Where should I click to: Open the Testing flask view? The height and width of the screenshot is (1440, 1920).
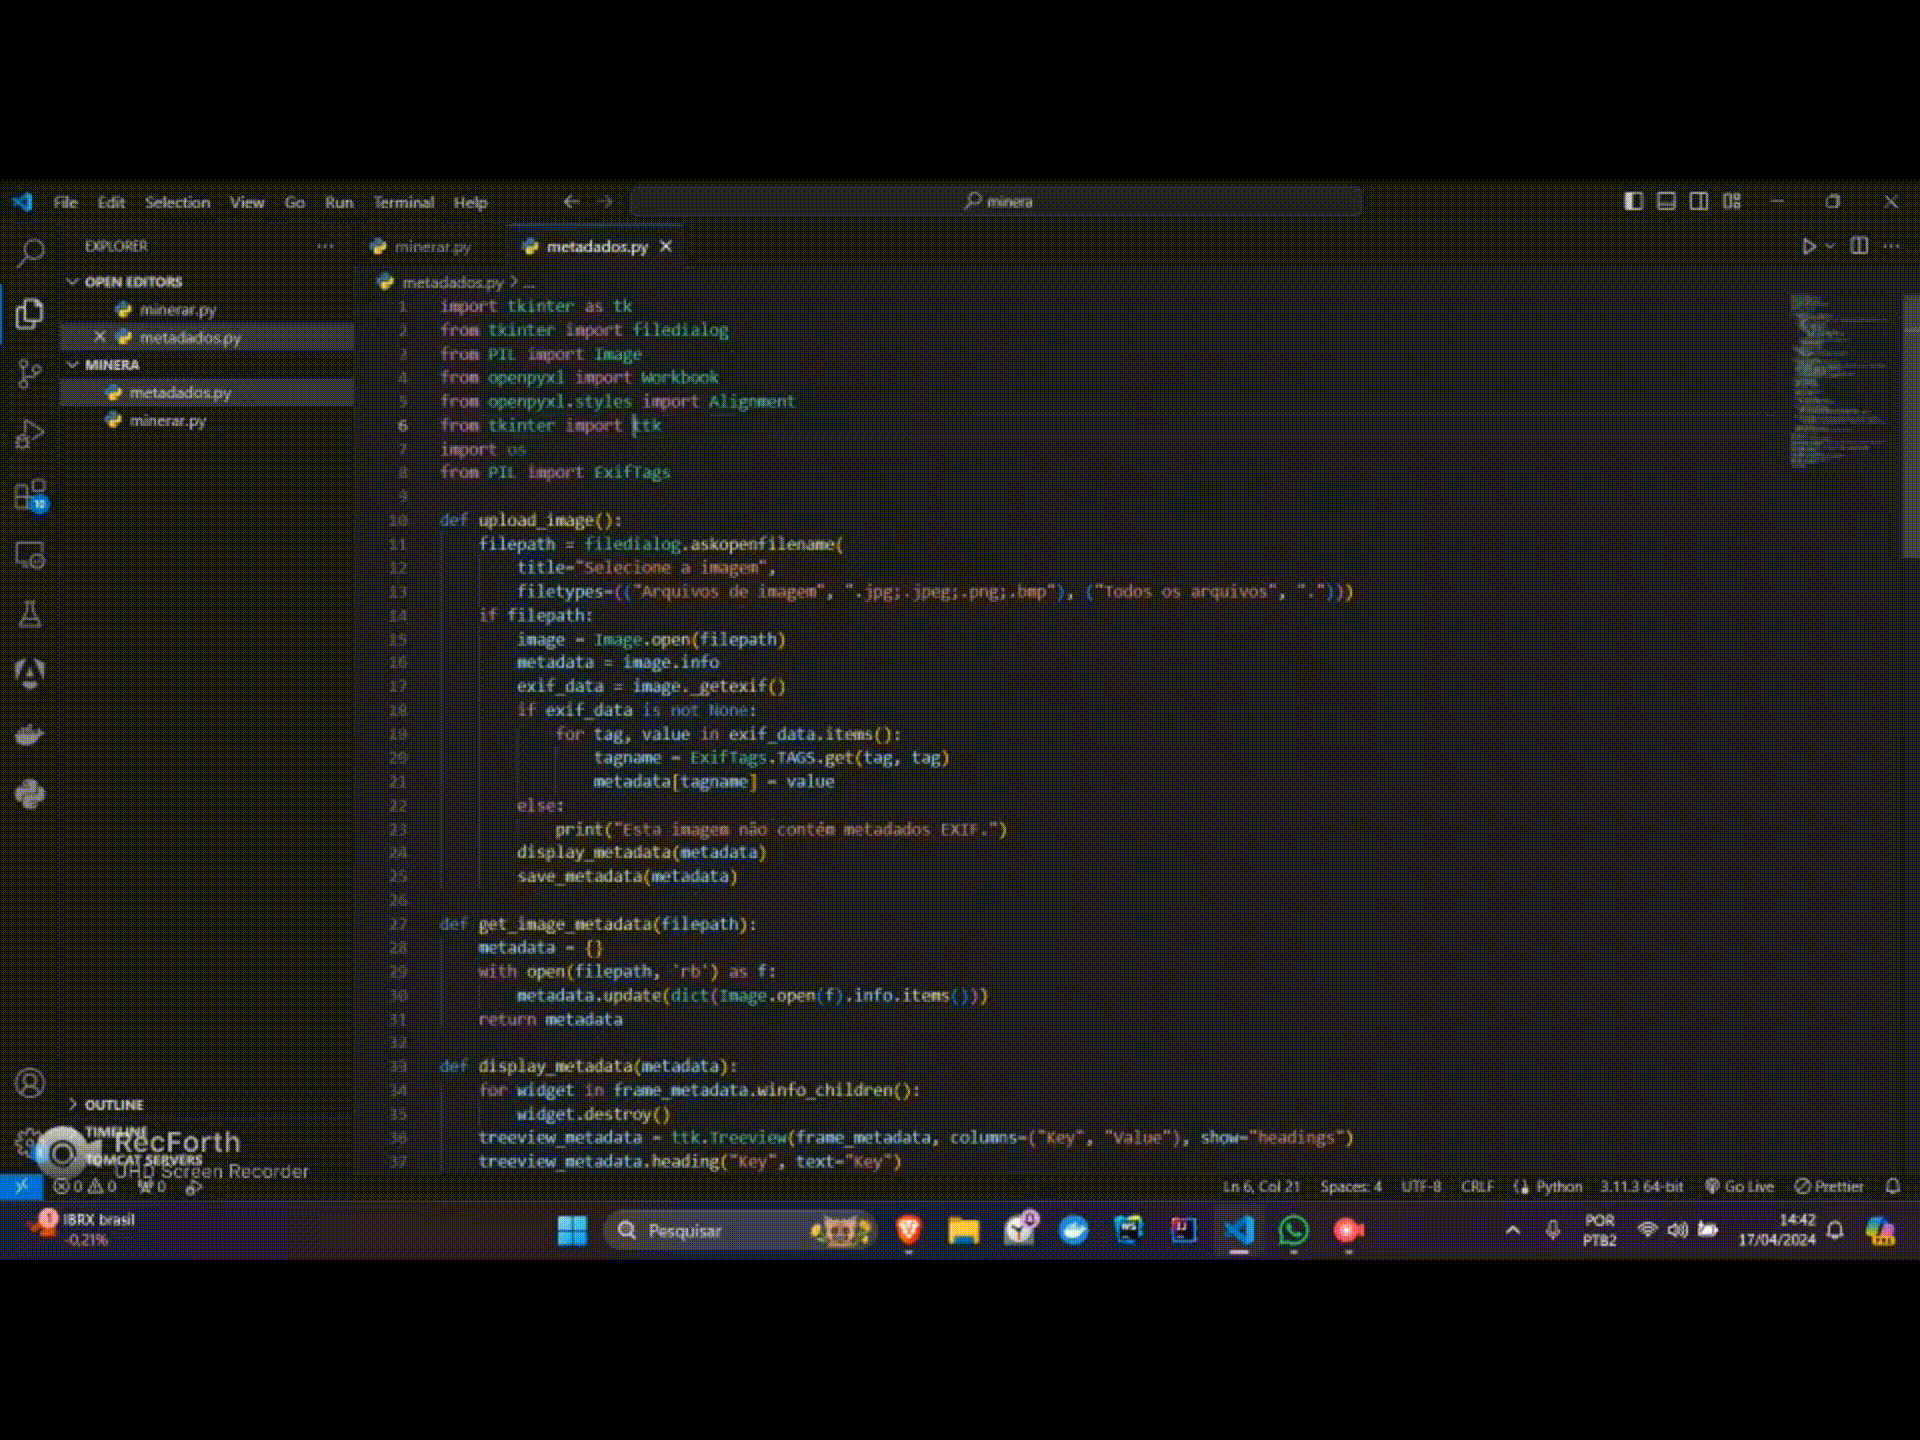coord(30,614)
